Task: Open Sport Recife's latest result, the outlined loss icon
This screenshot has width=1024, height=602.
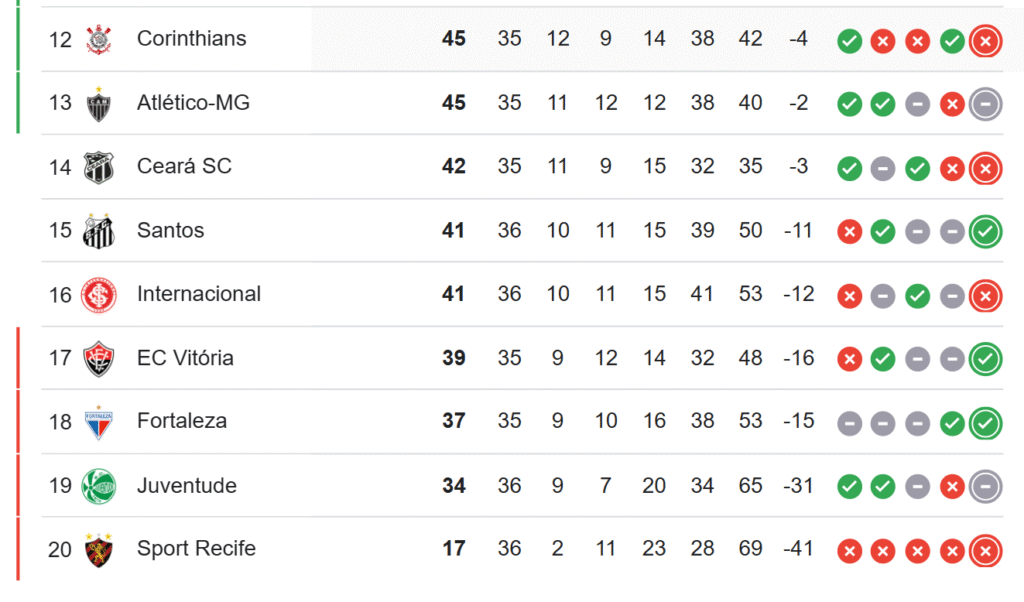Action: pyautogui.click(x=985, y=551)
